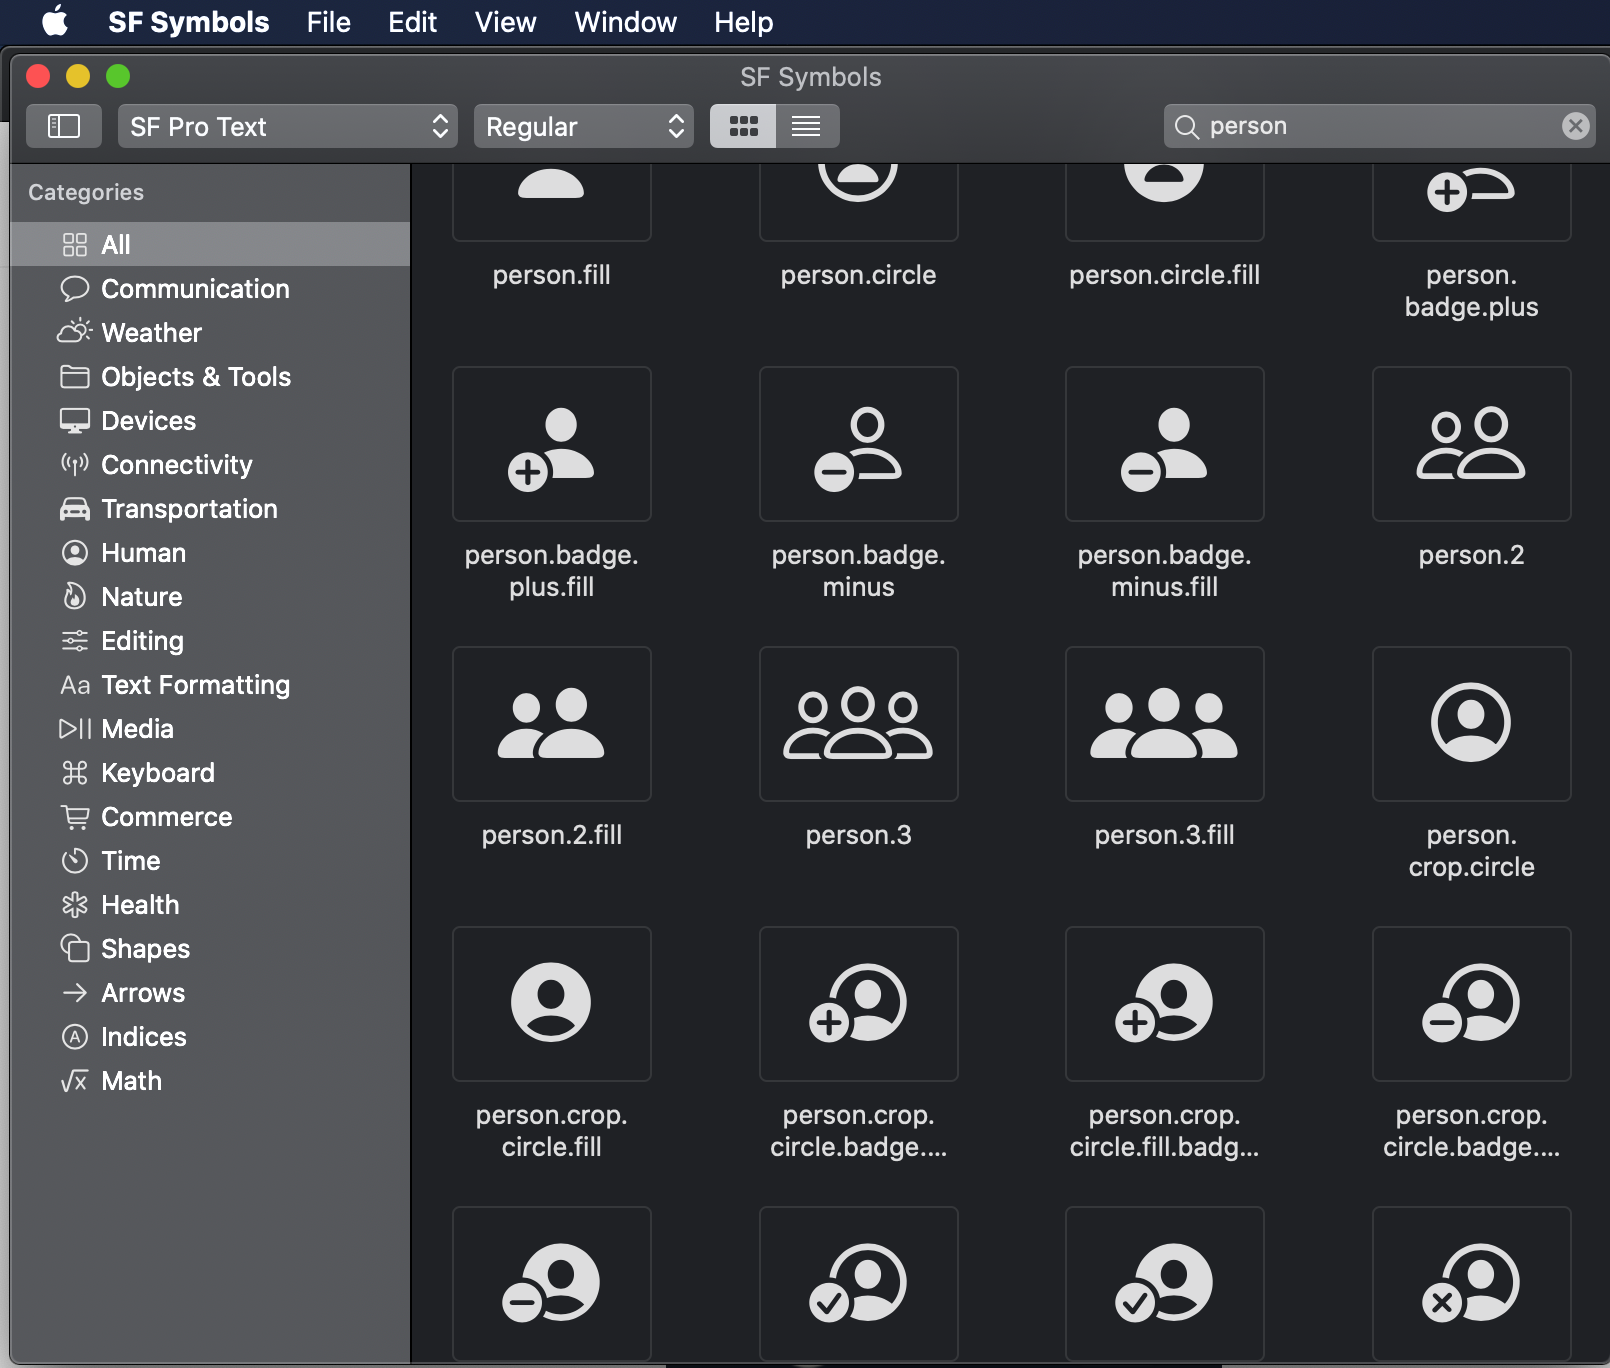Select the person.circle symbol tile
This screenshot has width=1610, height=1368.
coord(859,202)
